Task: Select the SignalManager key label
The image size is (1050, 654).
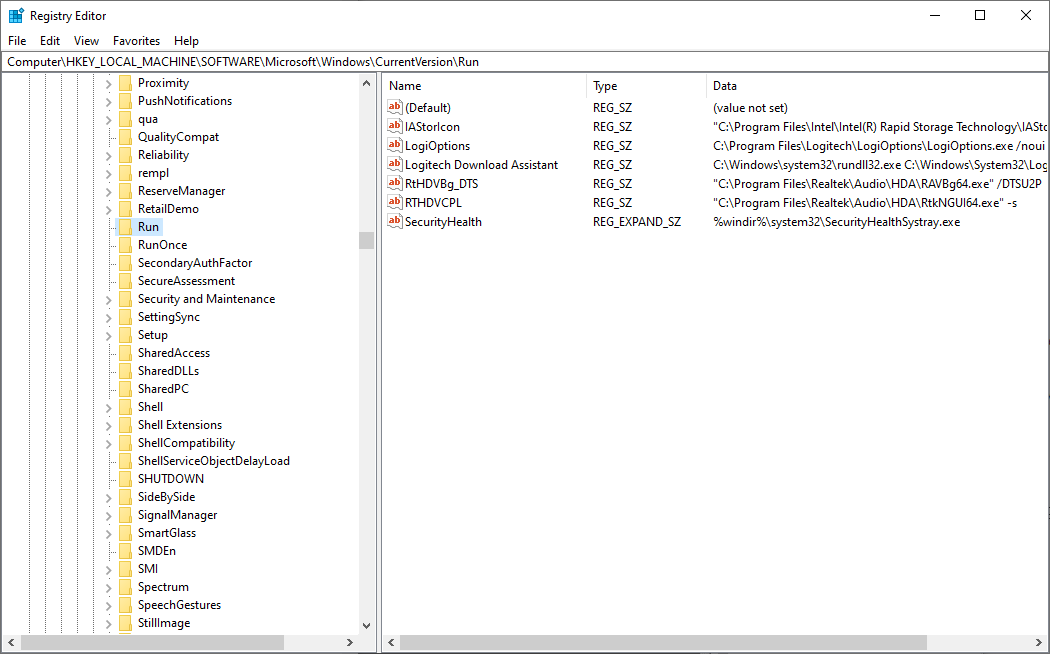Action: click(x=177, y=515)
